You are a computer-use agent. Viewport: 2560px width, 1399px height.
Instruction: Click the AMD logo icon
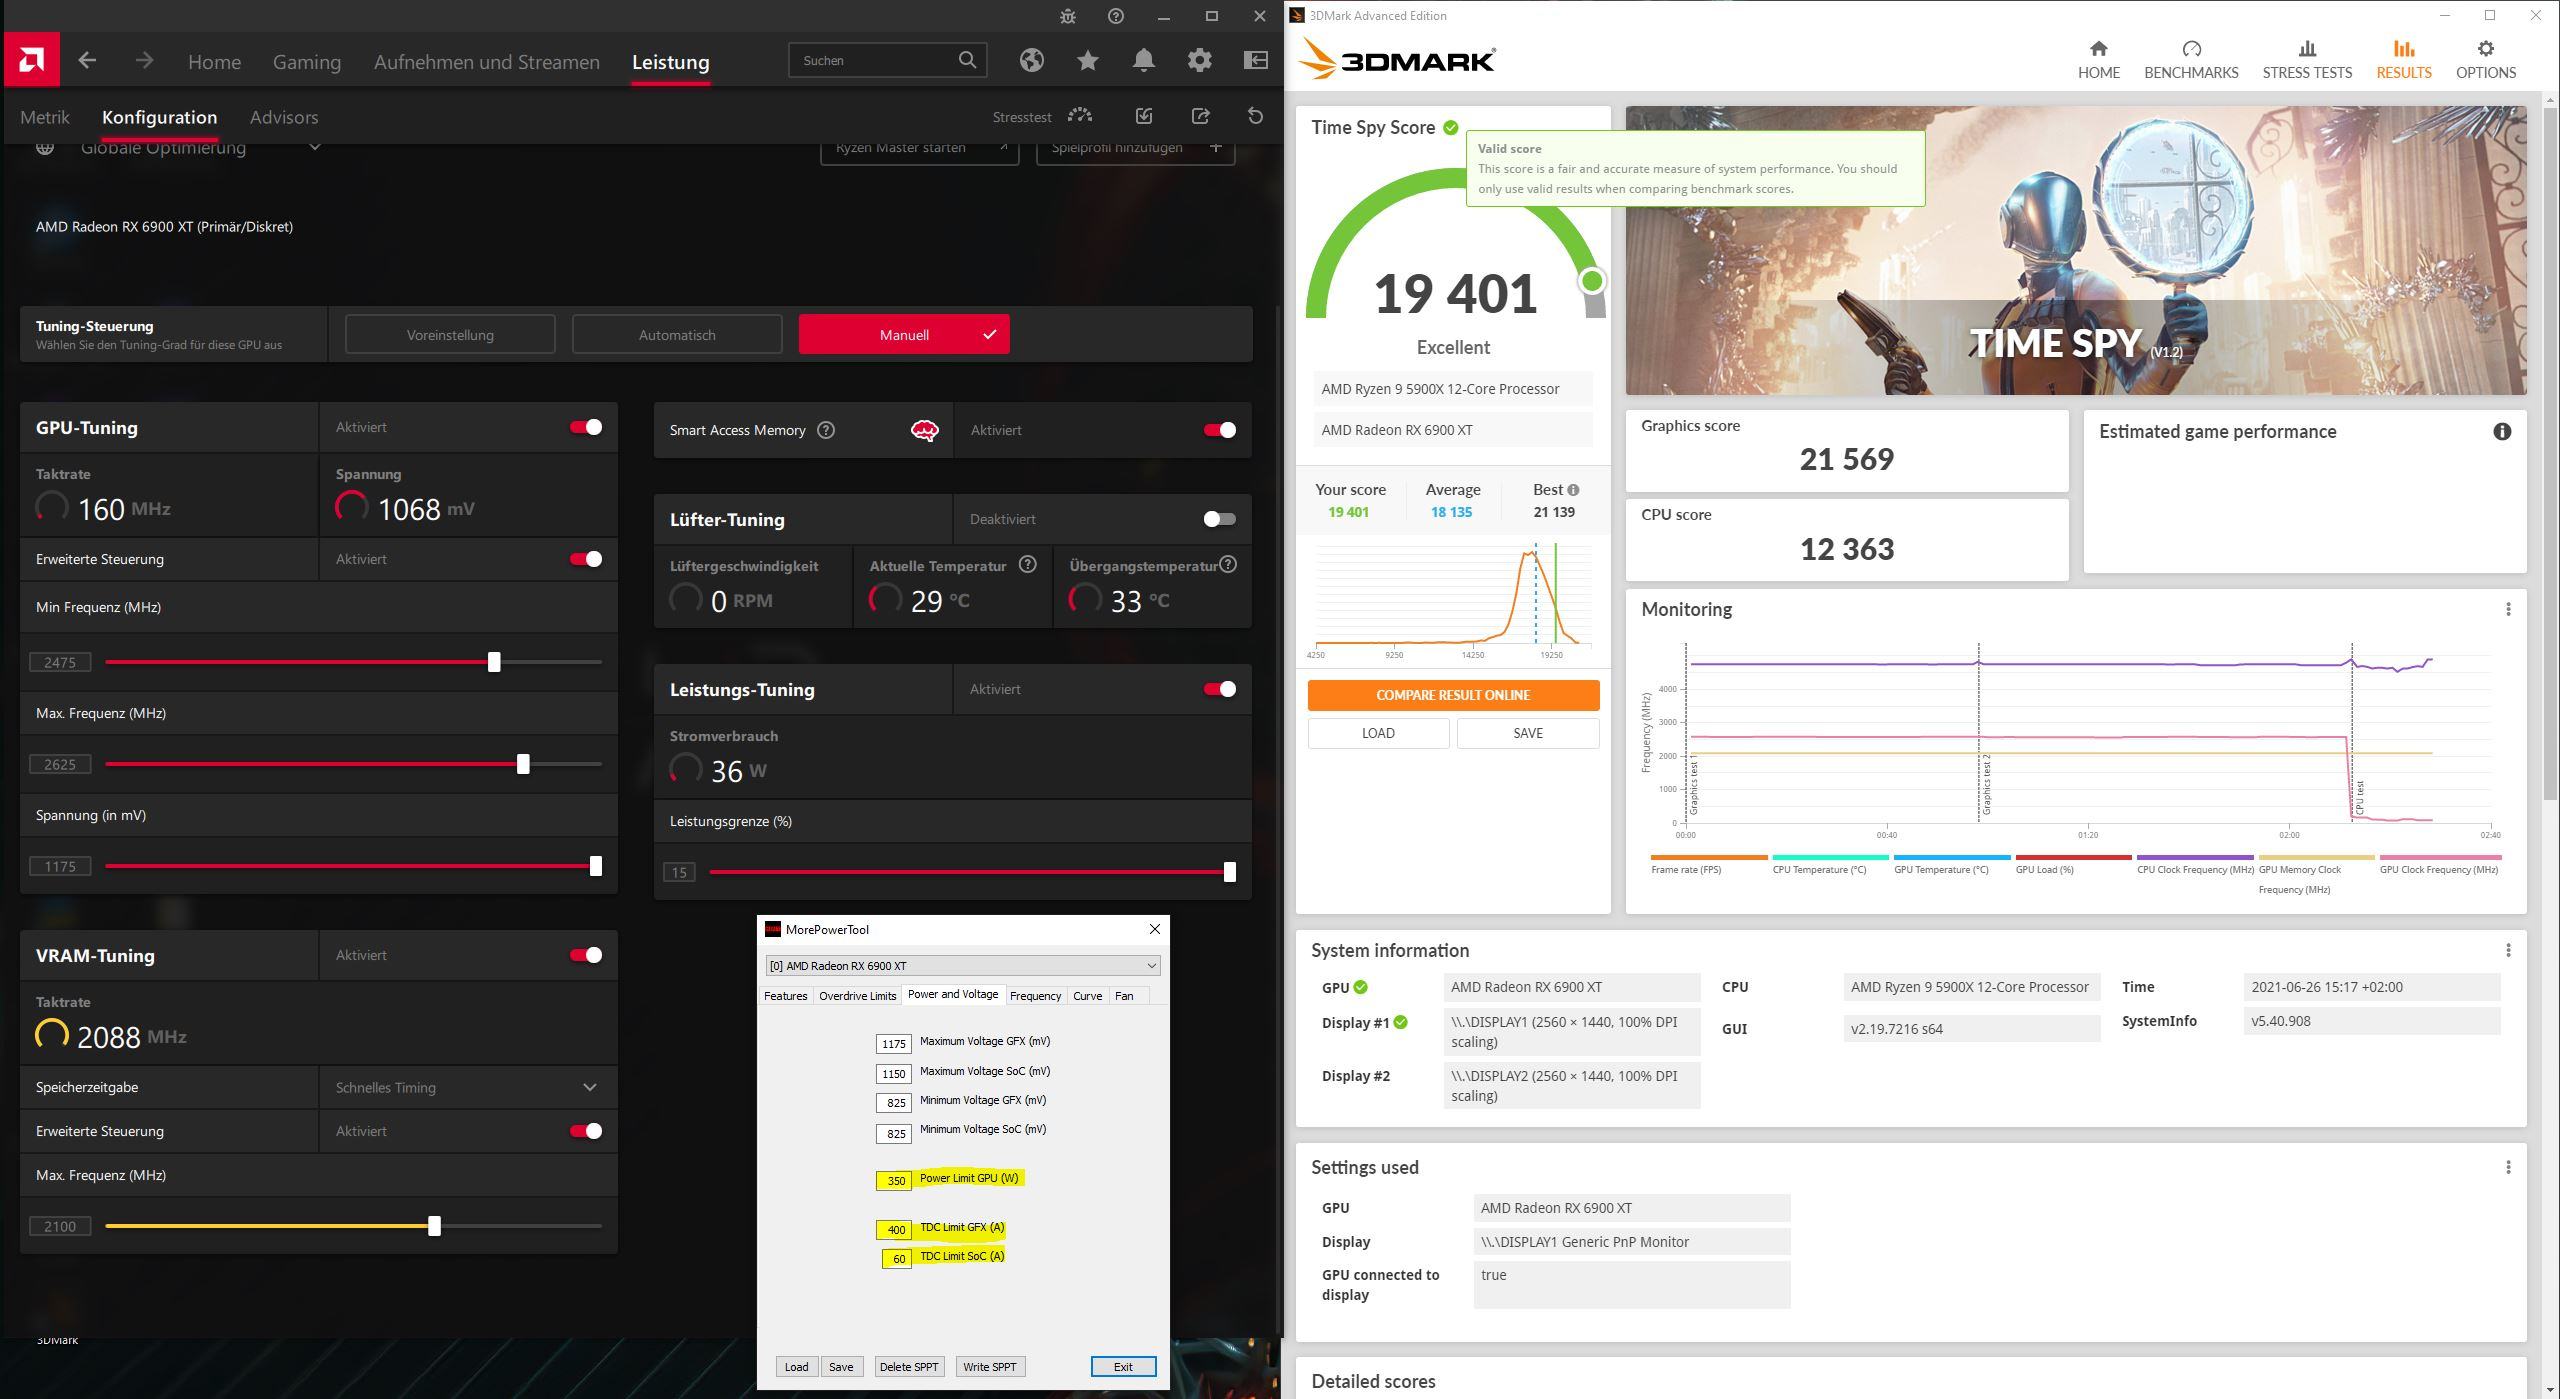click(31, 60)
